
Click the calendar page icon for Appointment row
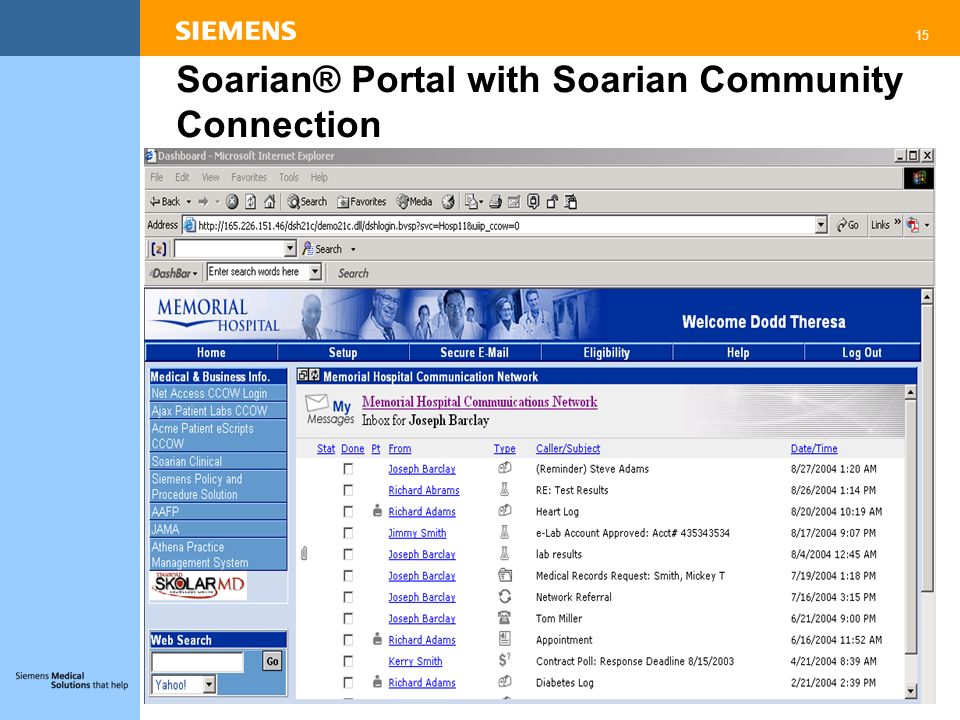coord(504,639)
